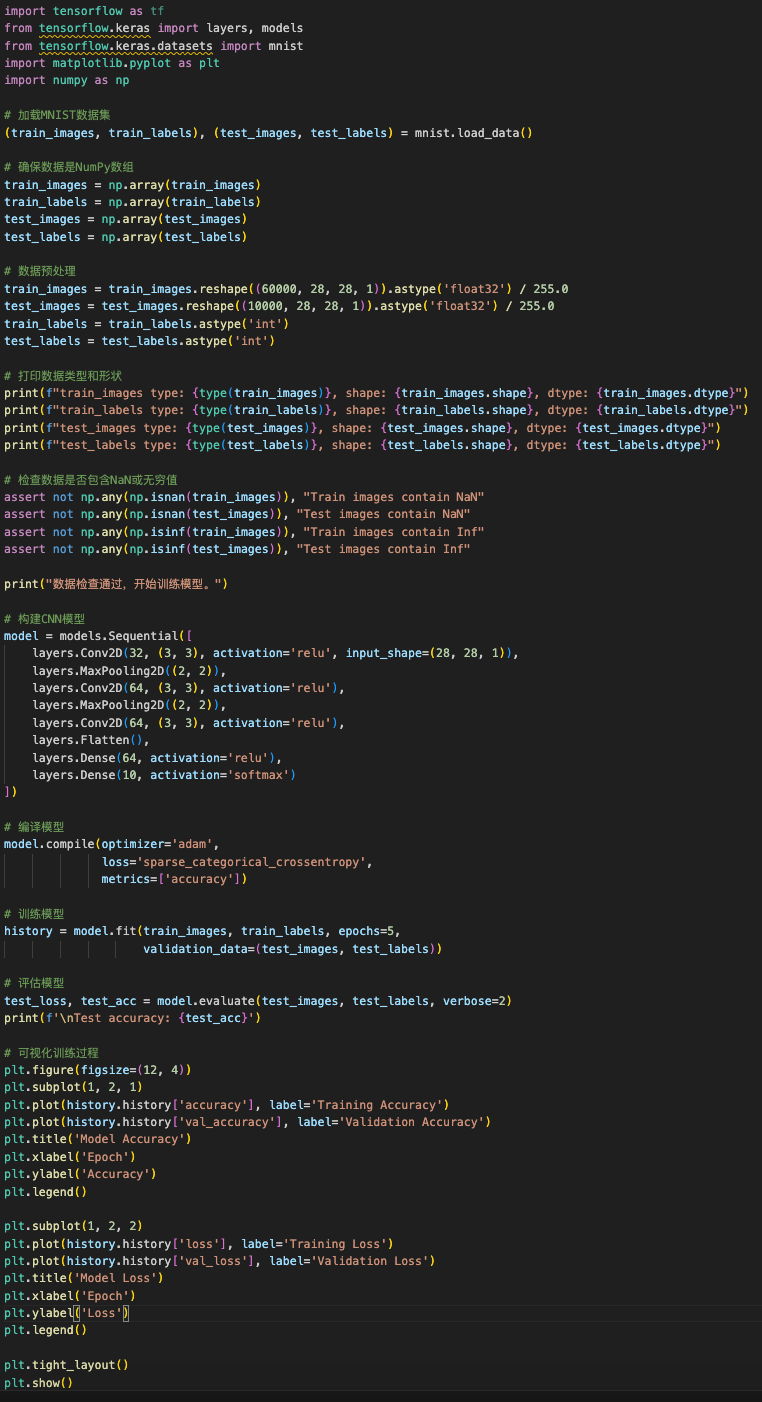Screen dimensions: 762x1402
Task: Click the line 'layers.Flatten(),'
Action: click(90, 740)
